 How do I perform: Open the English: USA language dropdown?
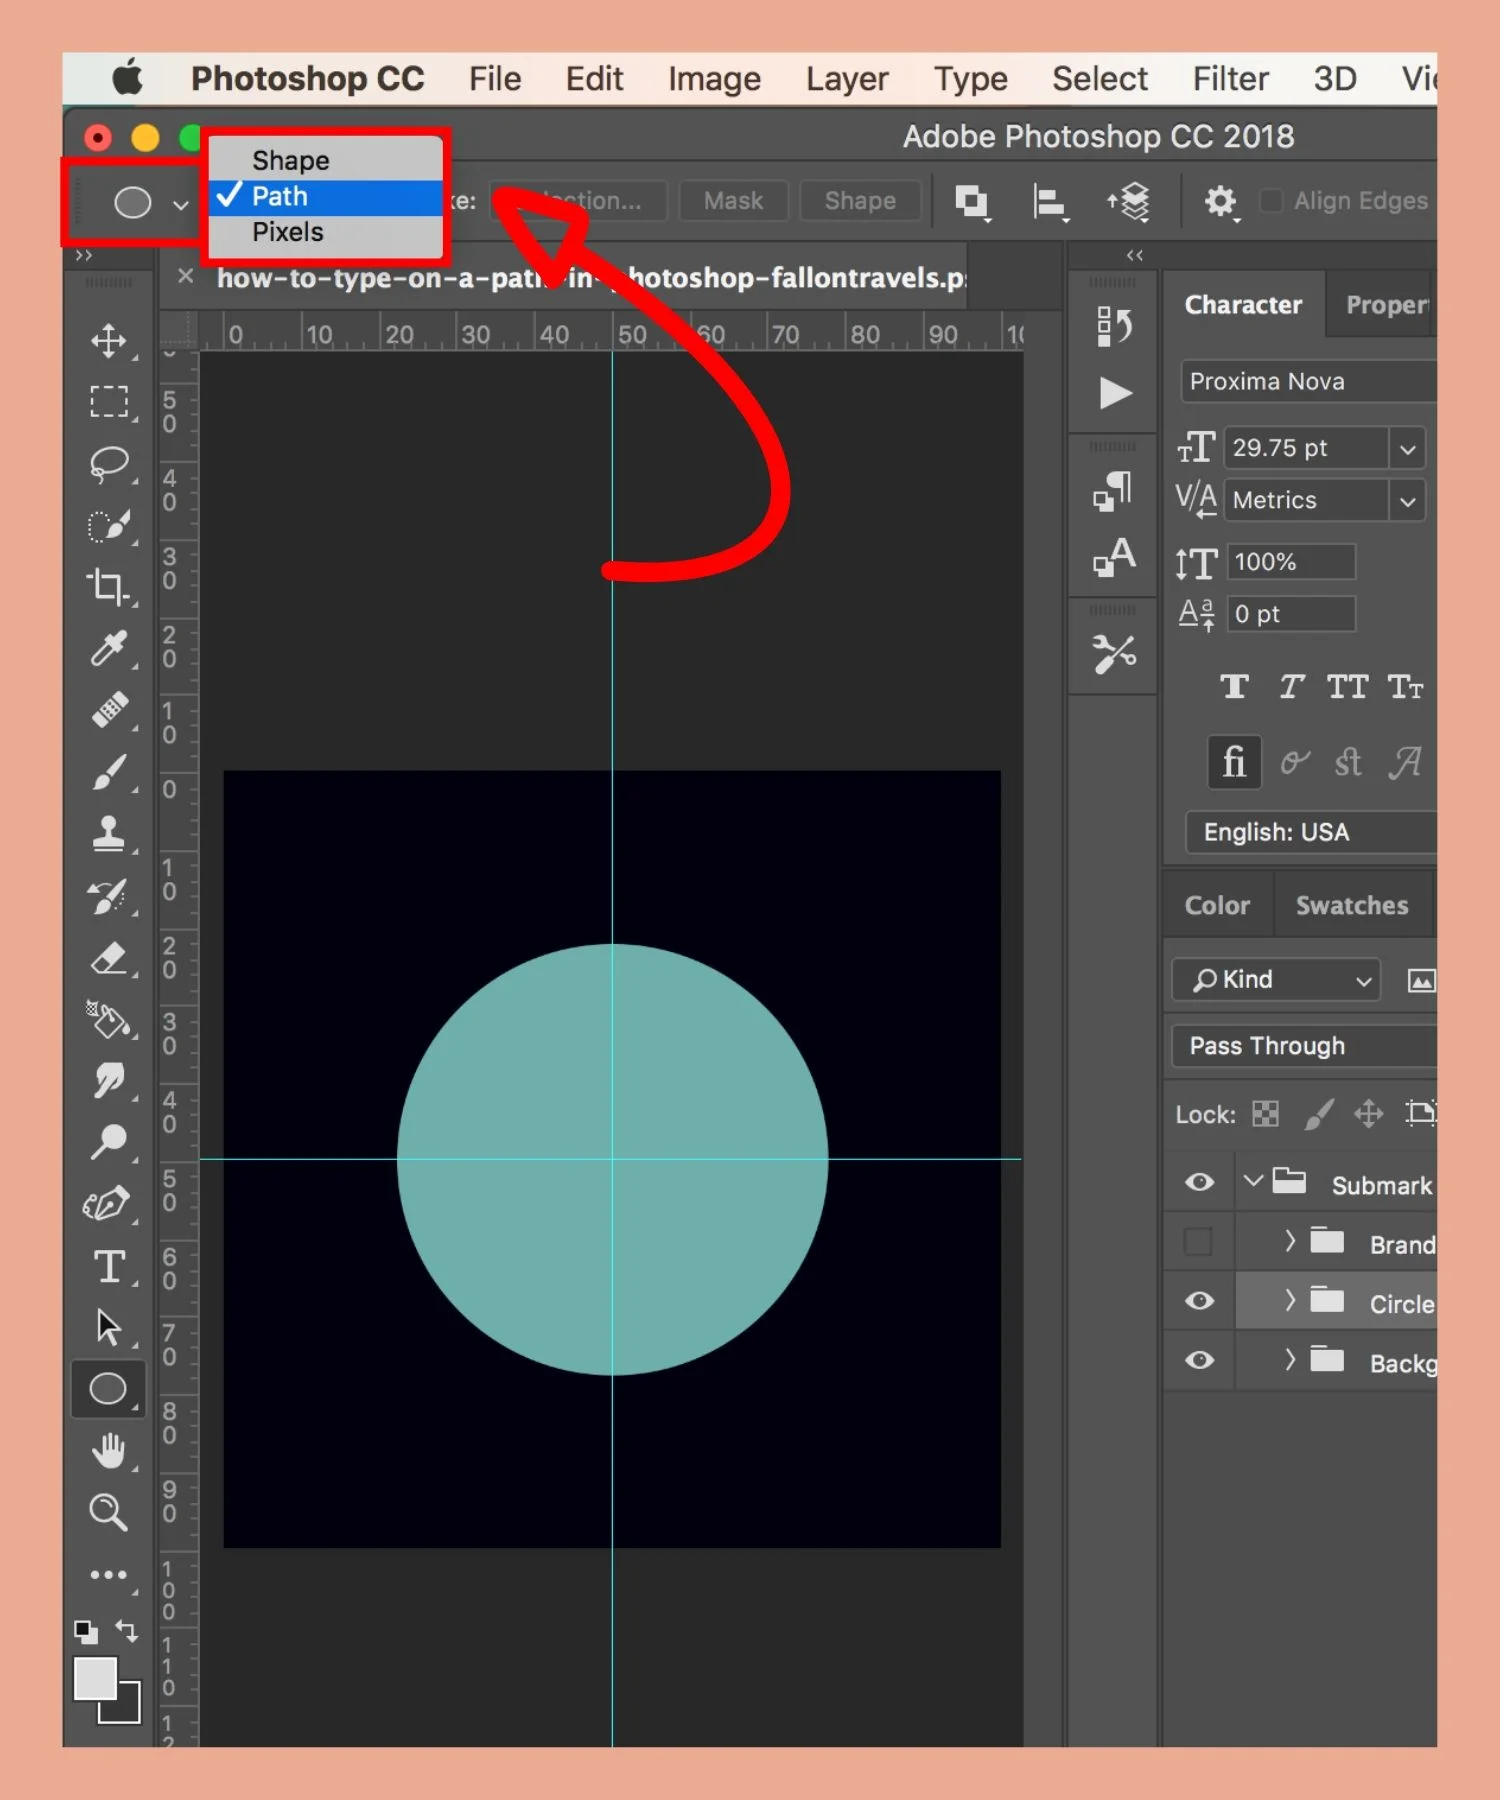pyautogui.click(x=1311, y=833)
